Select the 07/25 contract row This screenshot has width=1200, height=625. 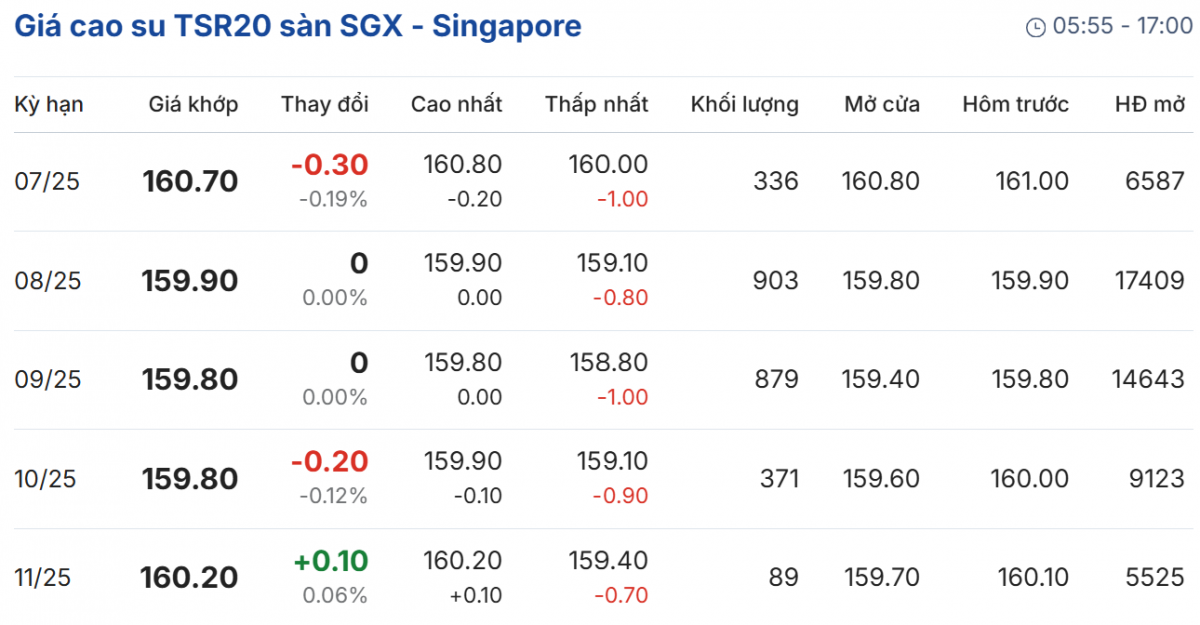(x=47, y=182)
